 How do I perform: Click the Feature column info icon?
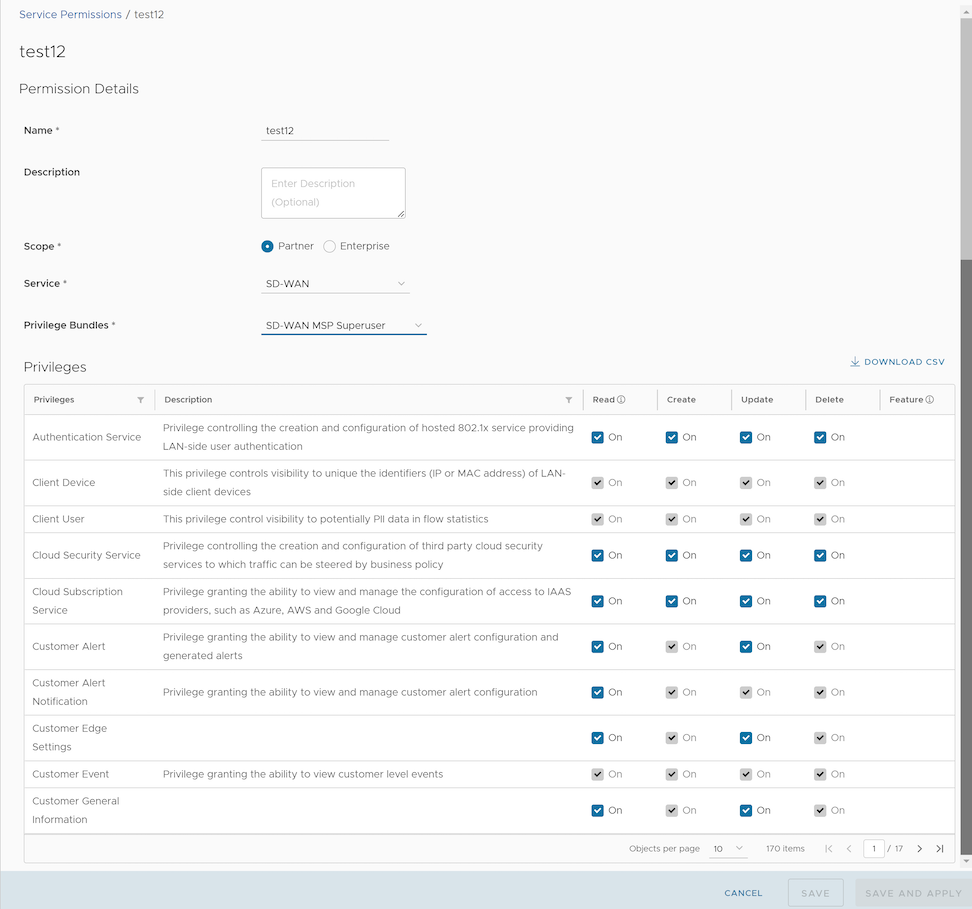(930, 400)
